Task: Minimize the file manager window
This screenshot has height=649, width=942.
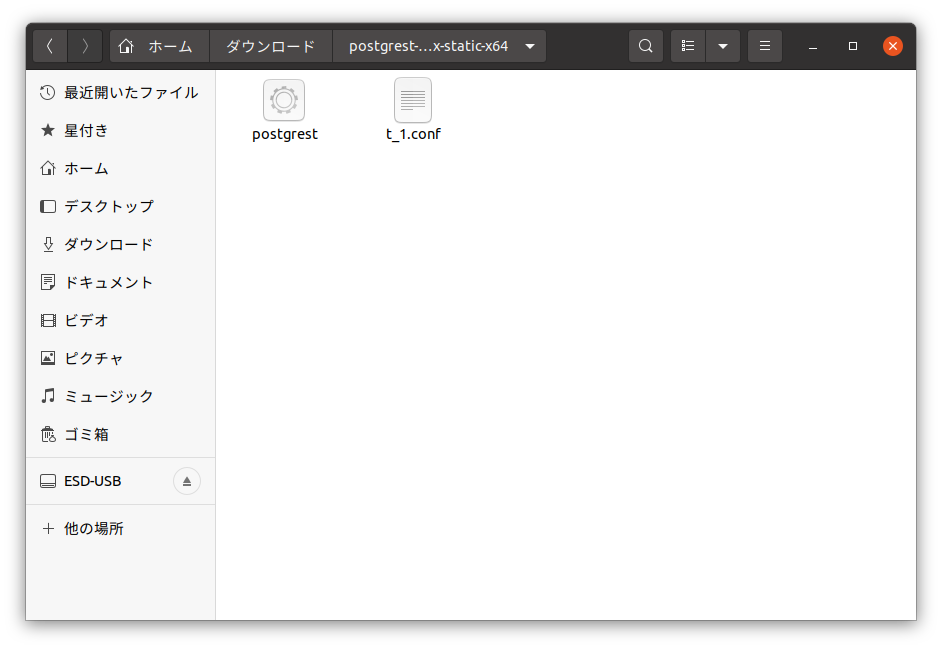Action: (x=813, y=46)
